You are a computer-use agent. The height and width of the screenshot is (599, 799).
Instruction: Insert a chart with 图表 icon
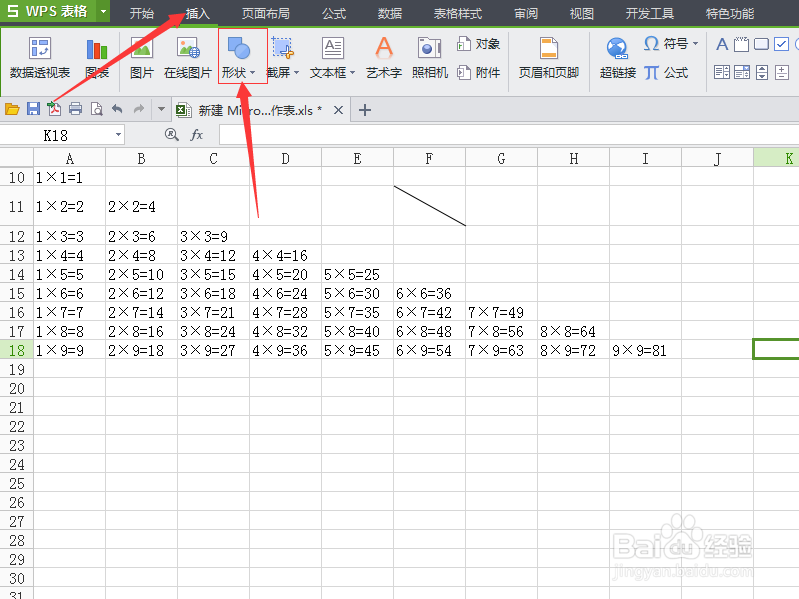tap(97, 58)
